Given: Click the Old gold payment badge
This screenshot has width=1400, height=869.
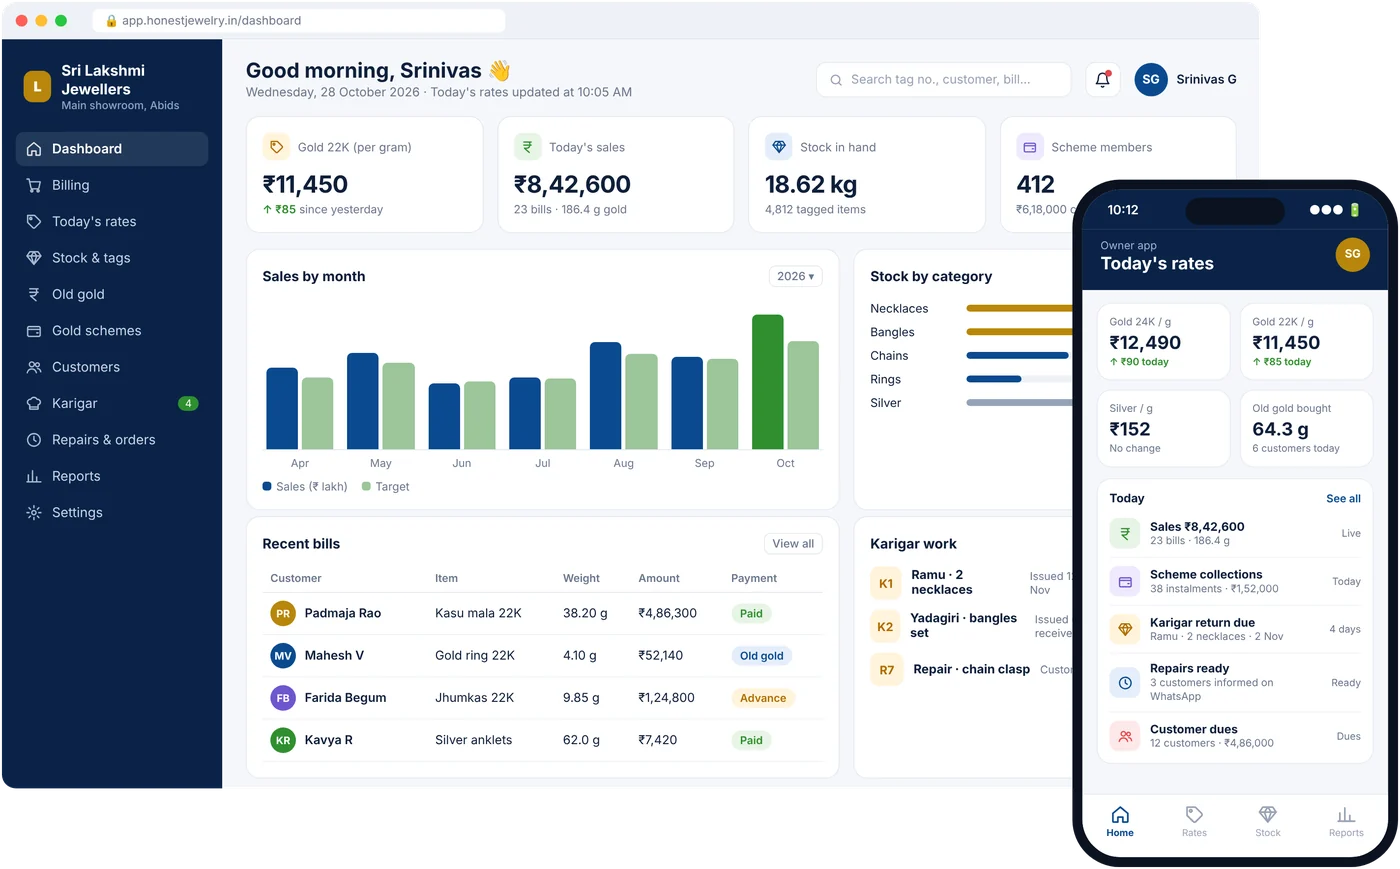Looking at the screenshot, I should [x=762, y=656].
